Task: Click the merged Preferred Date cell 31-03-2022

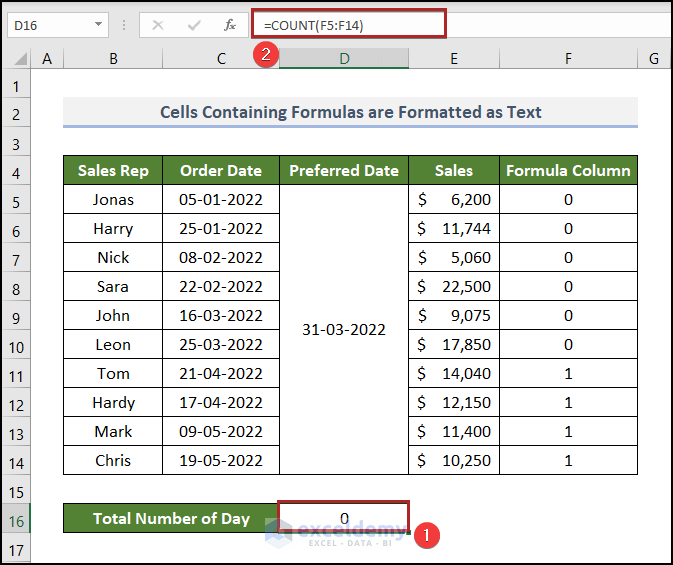Action: [343, 329]
